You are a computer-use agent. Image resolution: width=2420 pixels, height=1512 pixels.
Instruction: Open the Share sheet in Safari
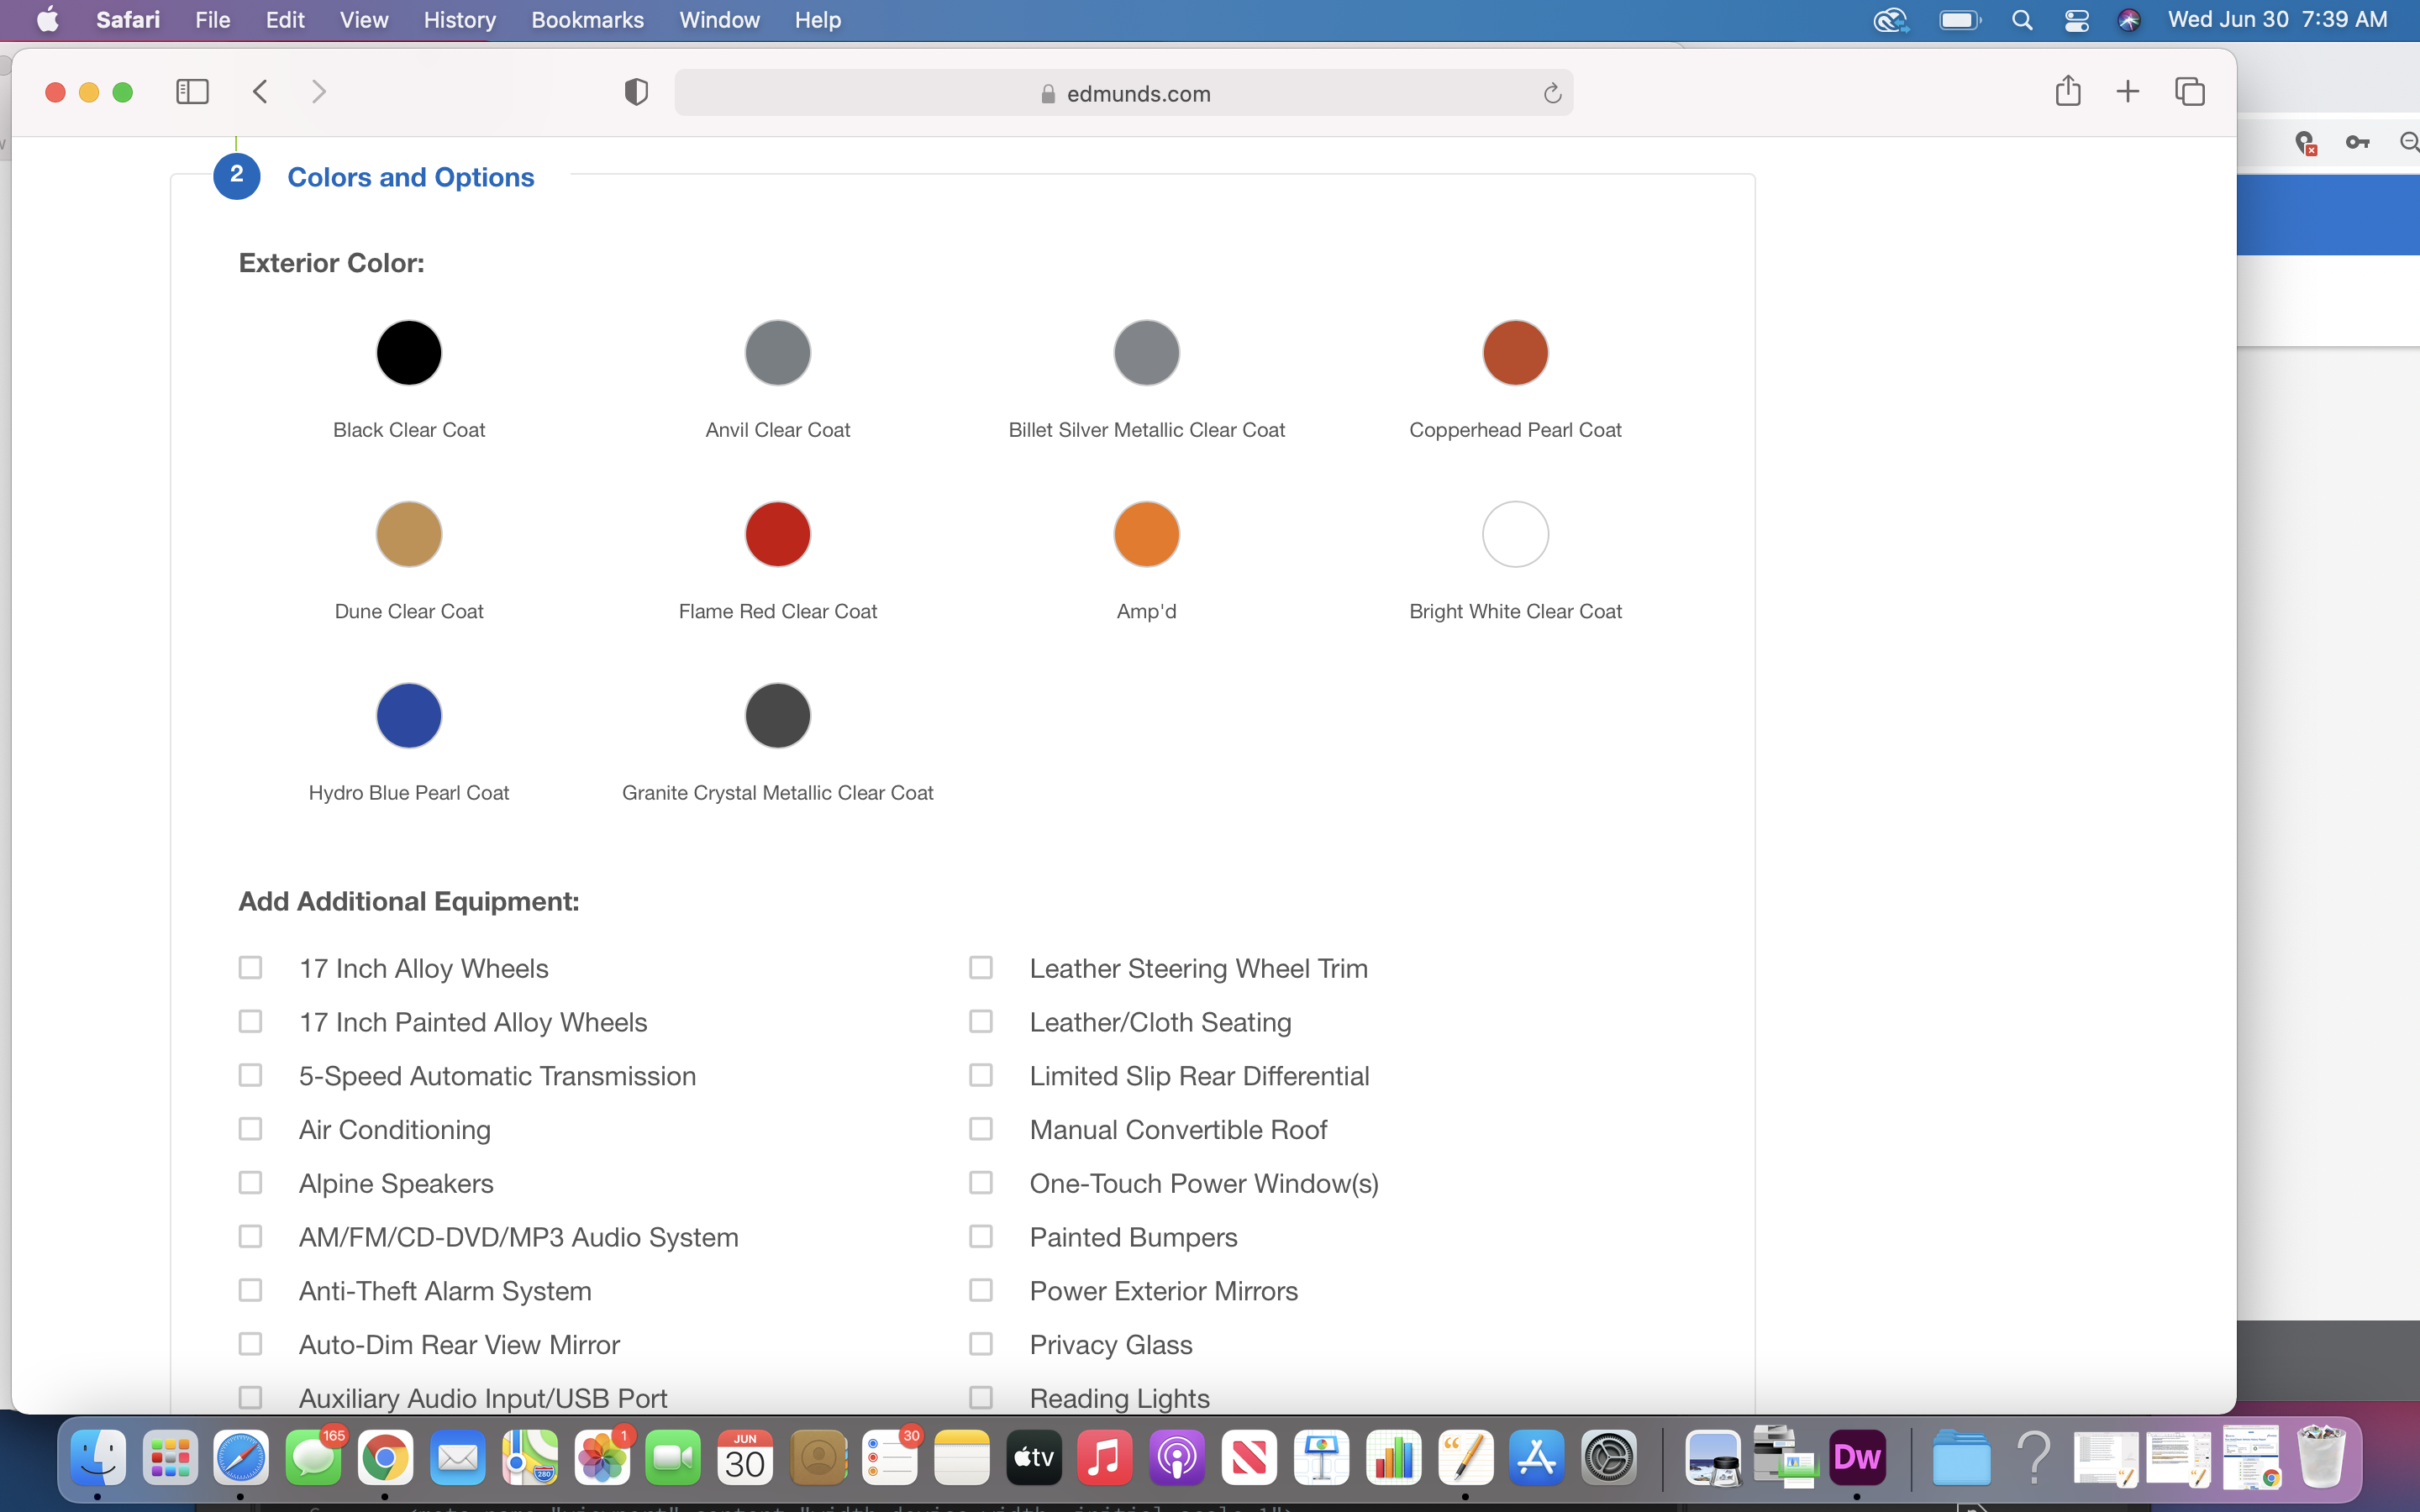click(2068, 91)
